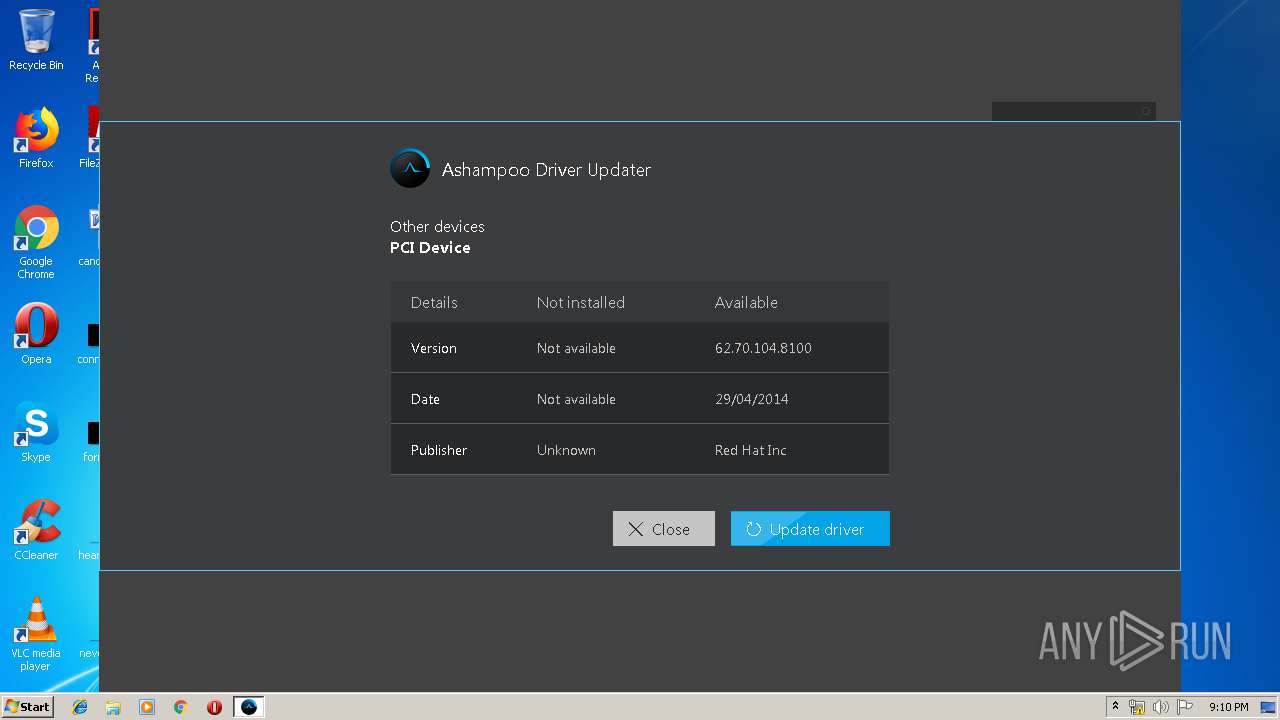Click the Version row label
The image size is (1280, 720).
point(433,348)
